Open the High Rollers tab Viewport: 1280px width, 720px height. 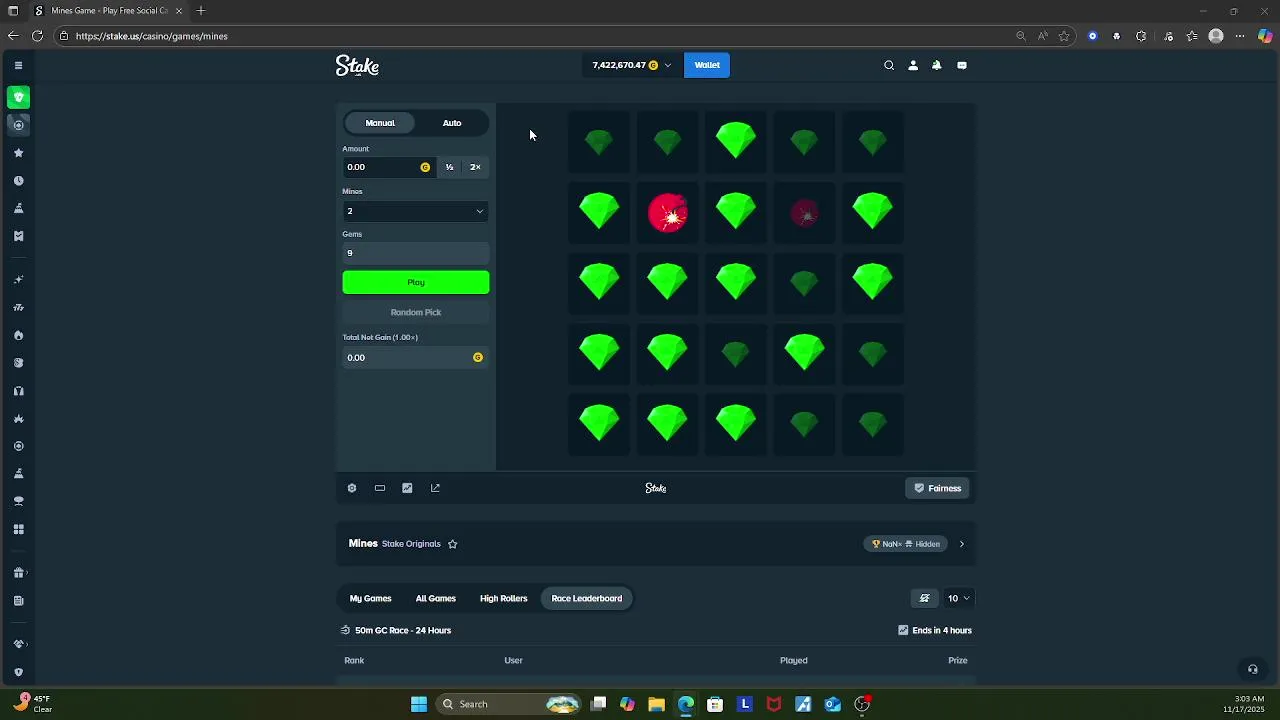point(503,598)
